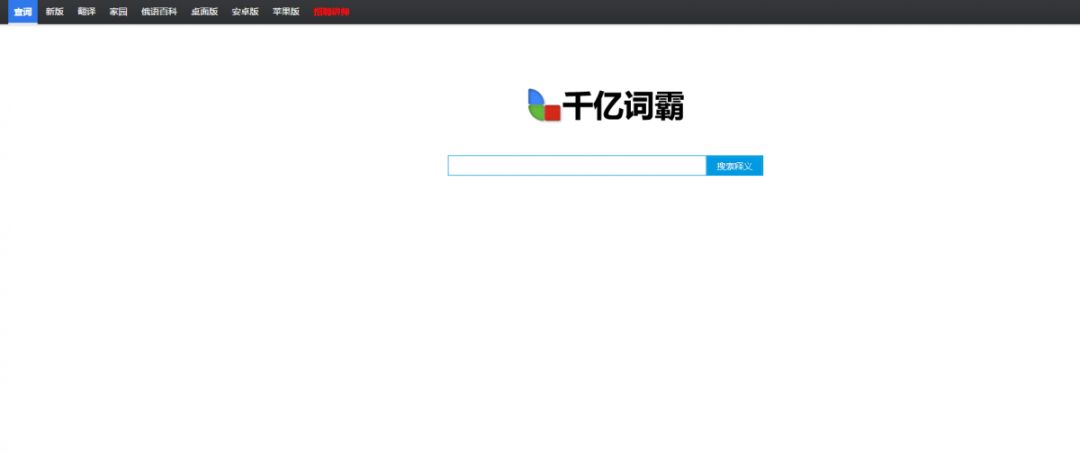Open the 桌面版 link
The image size is (1080, 454).
[205, 12]
